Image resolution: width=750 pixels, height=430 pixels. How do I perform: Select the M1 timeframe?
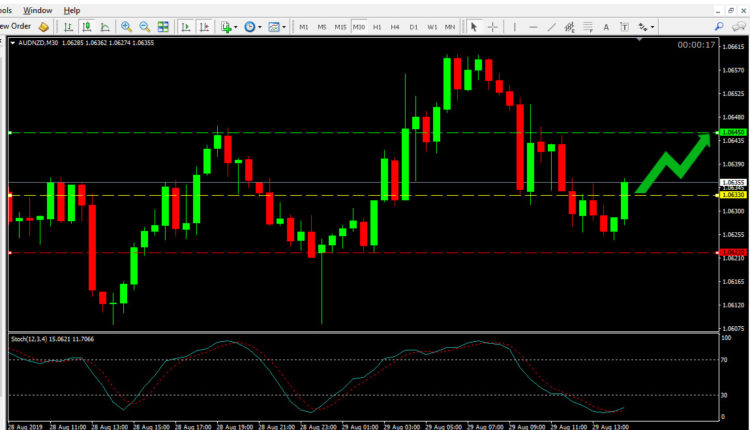click(x=304, y=27)
